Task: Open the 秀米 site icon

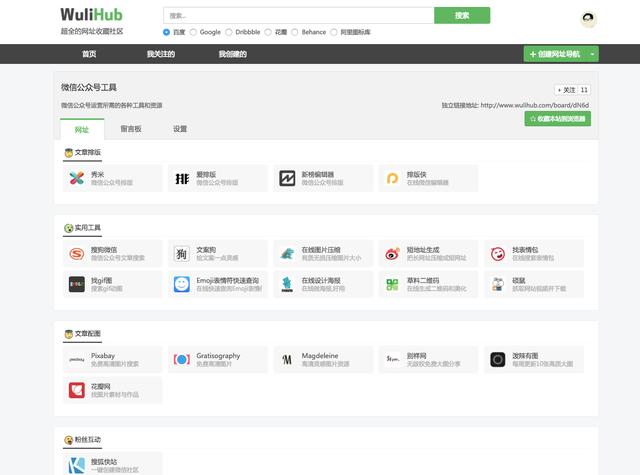Action: click(77, 178)
